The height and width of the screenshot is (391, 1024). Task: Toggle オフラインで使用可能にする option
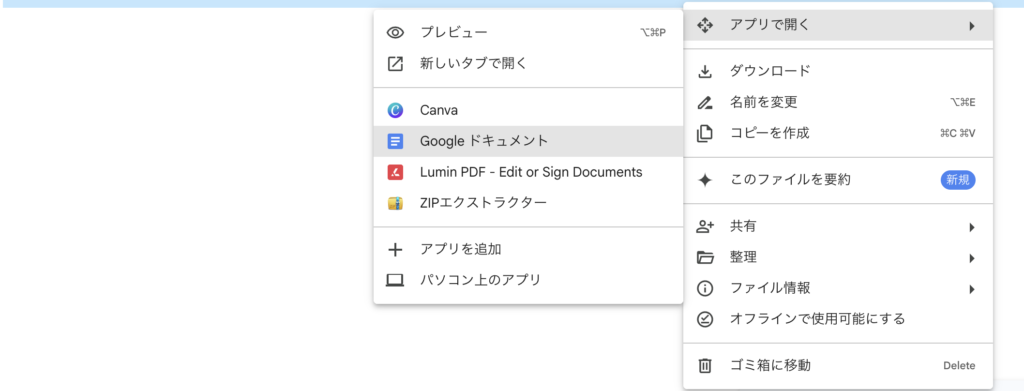838,319
